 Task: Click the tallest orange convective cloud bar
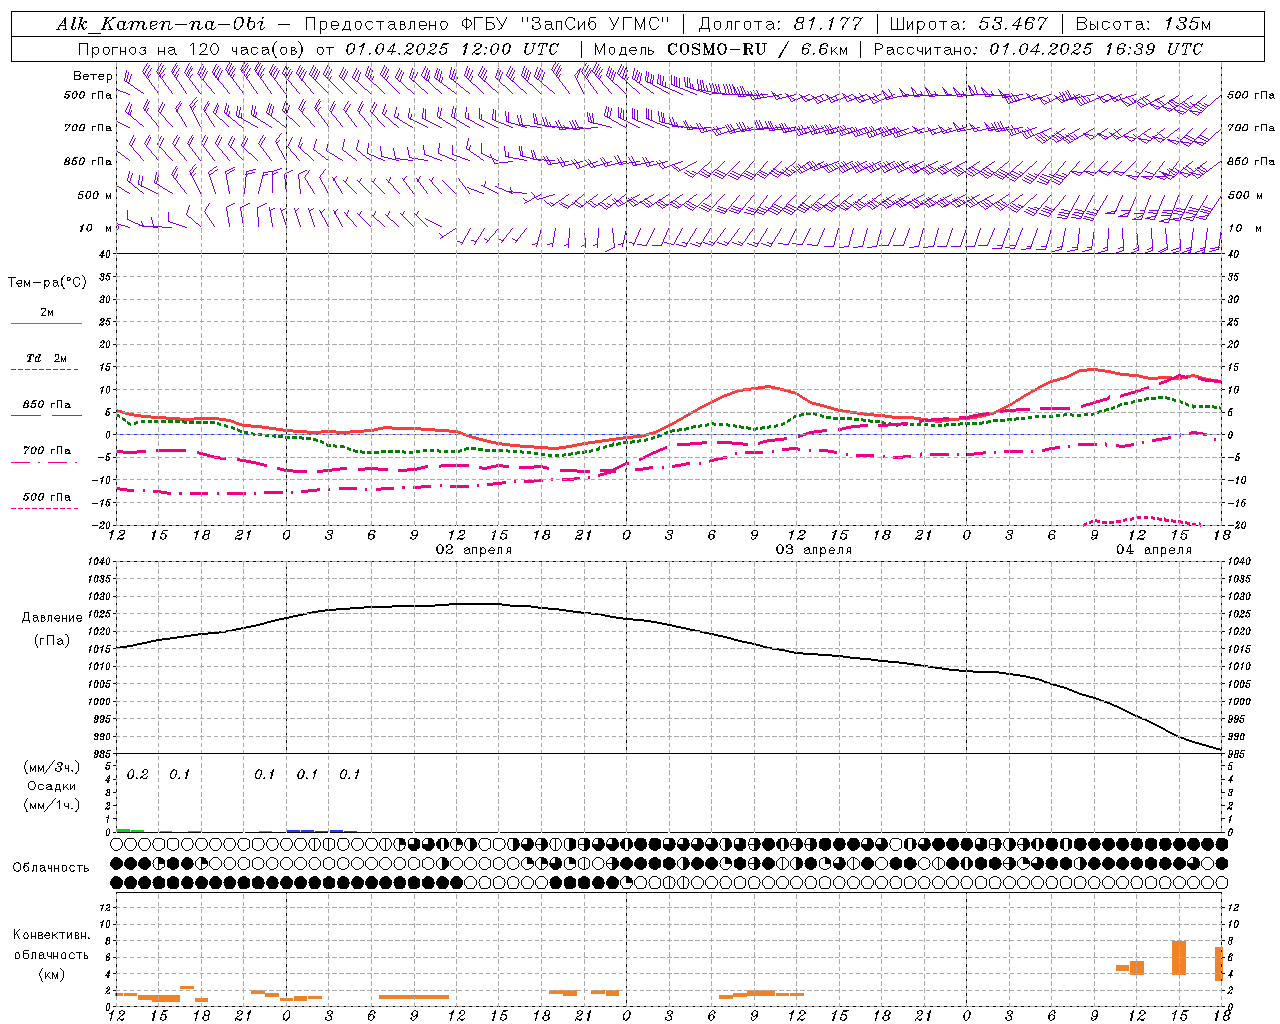point(1179,958)
